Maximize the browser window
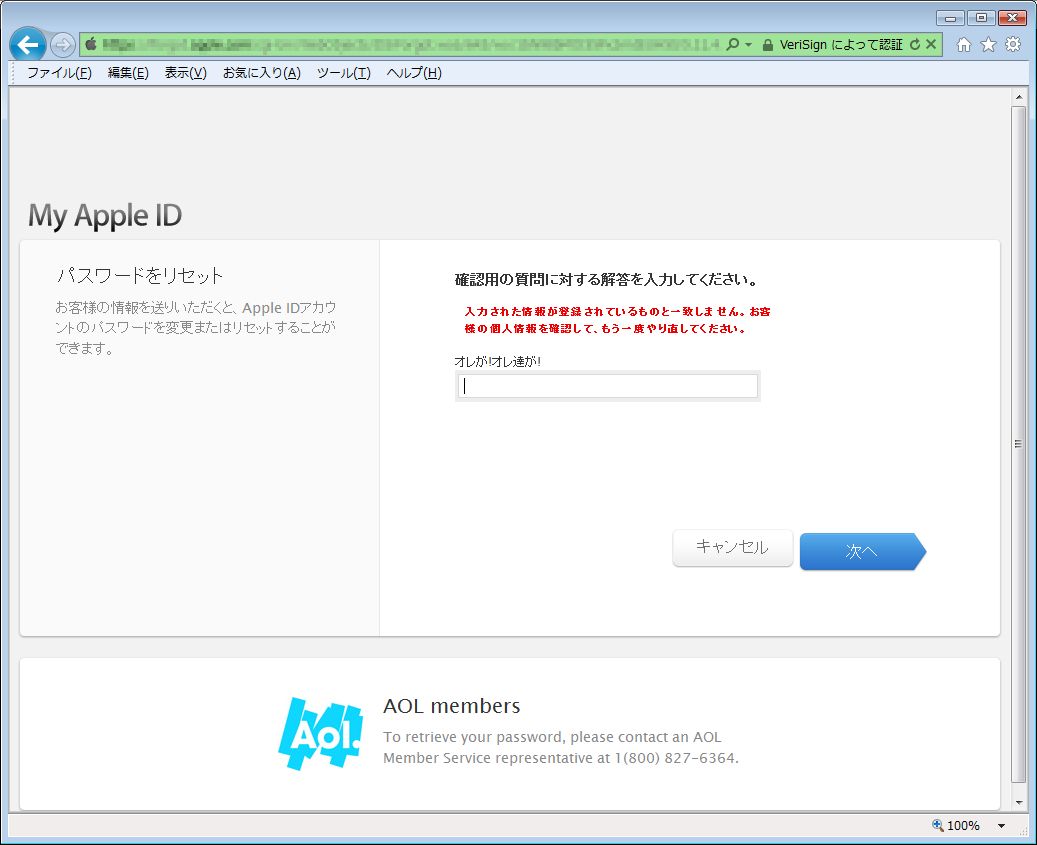The width and height of the screenshot is (1037, 845). click(981, 18)
